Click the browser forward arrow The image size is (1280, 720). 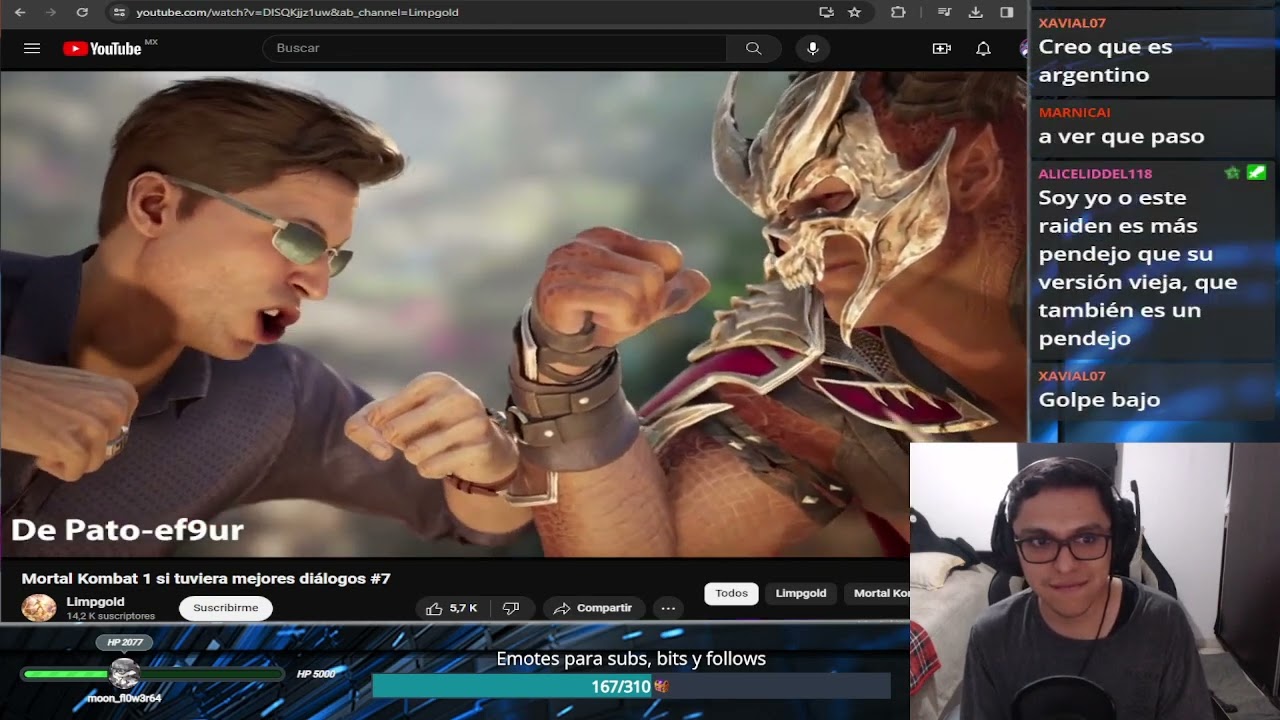click(x=50, y=12)
